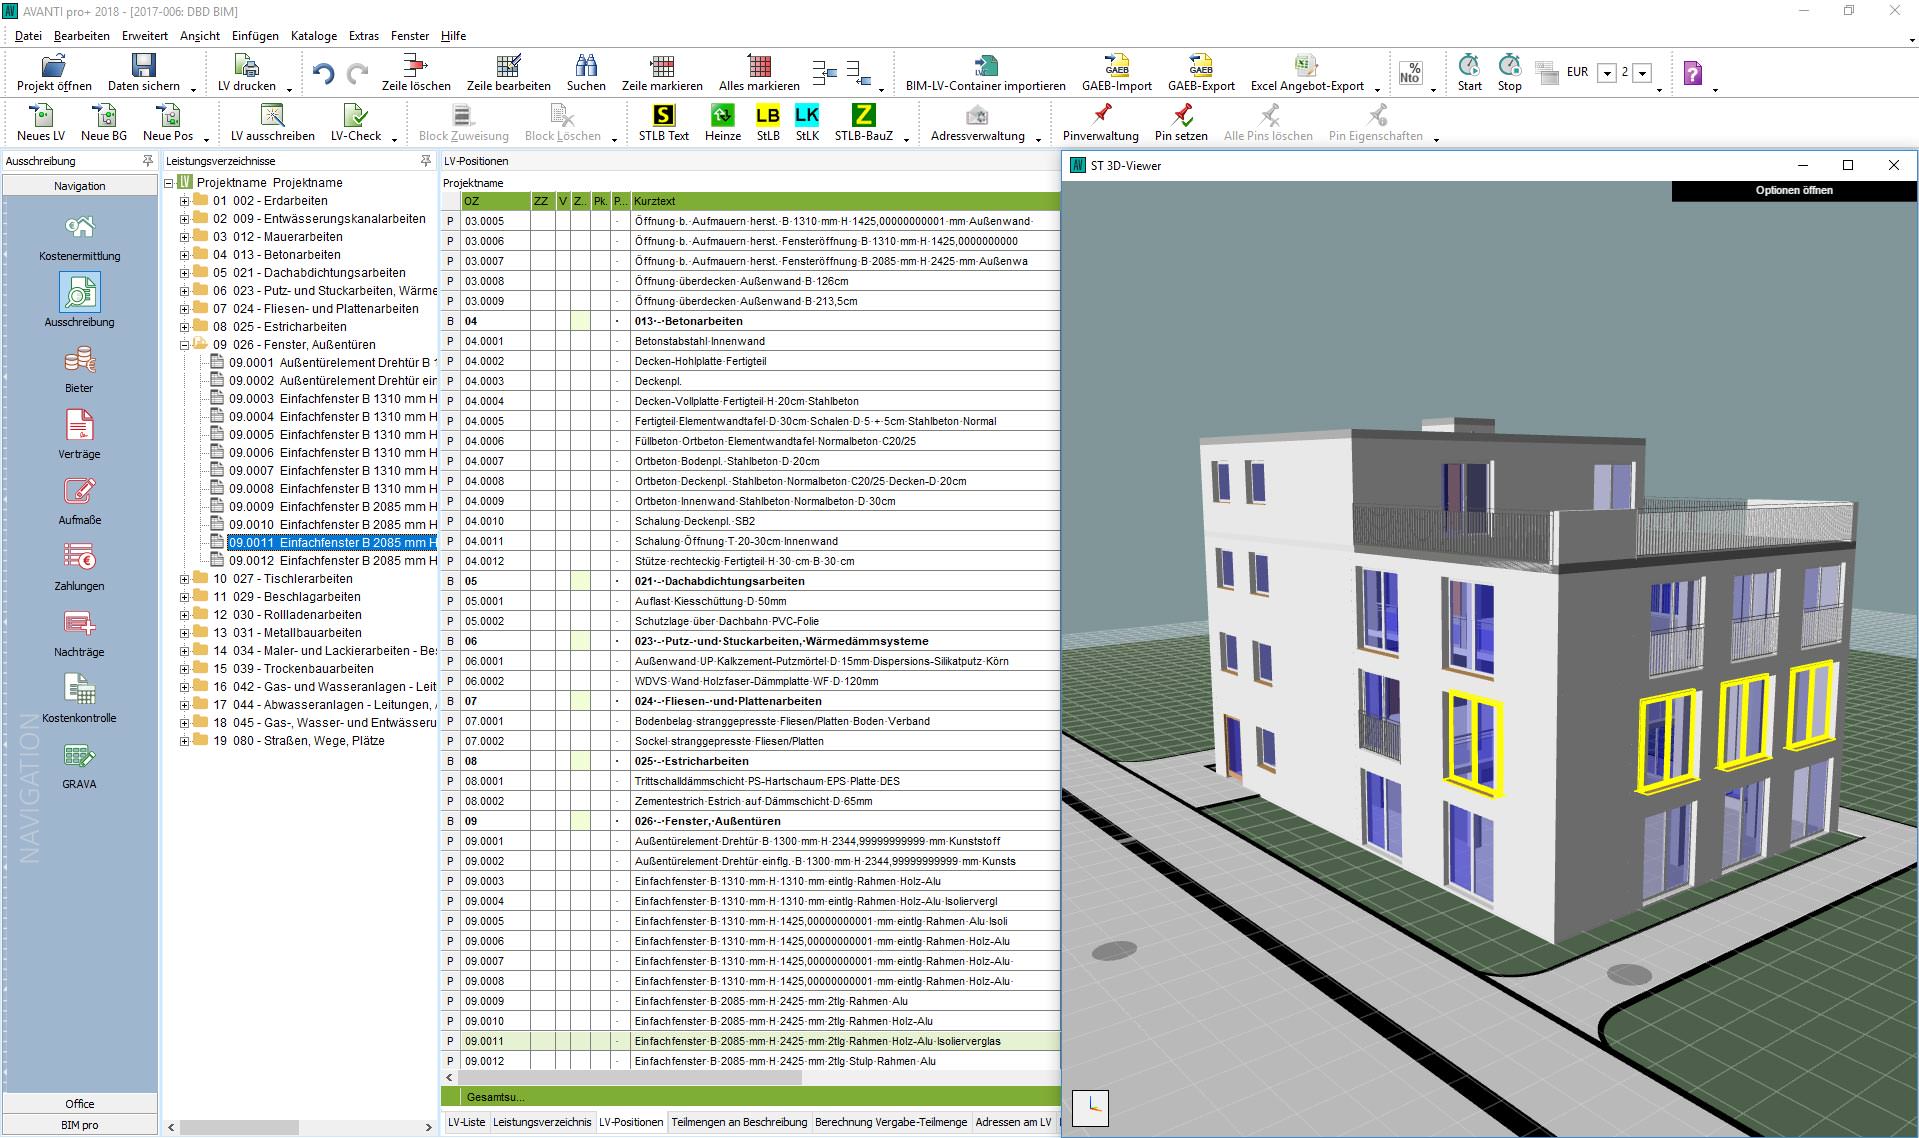1919x1138 pixels.
Task: Open Verträge in navigation
Action: click(79, 434)
